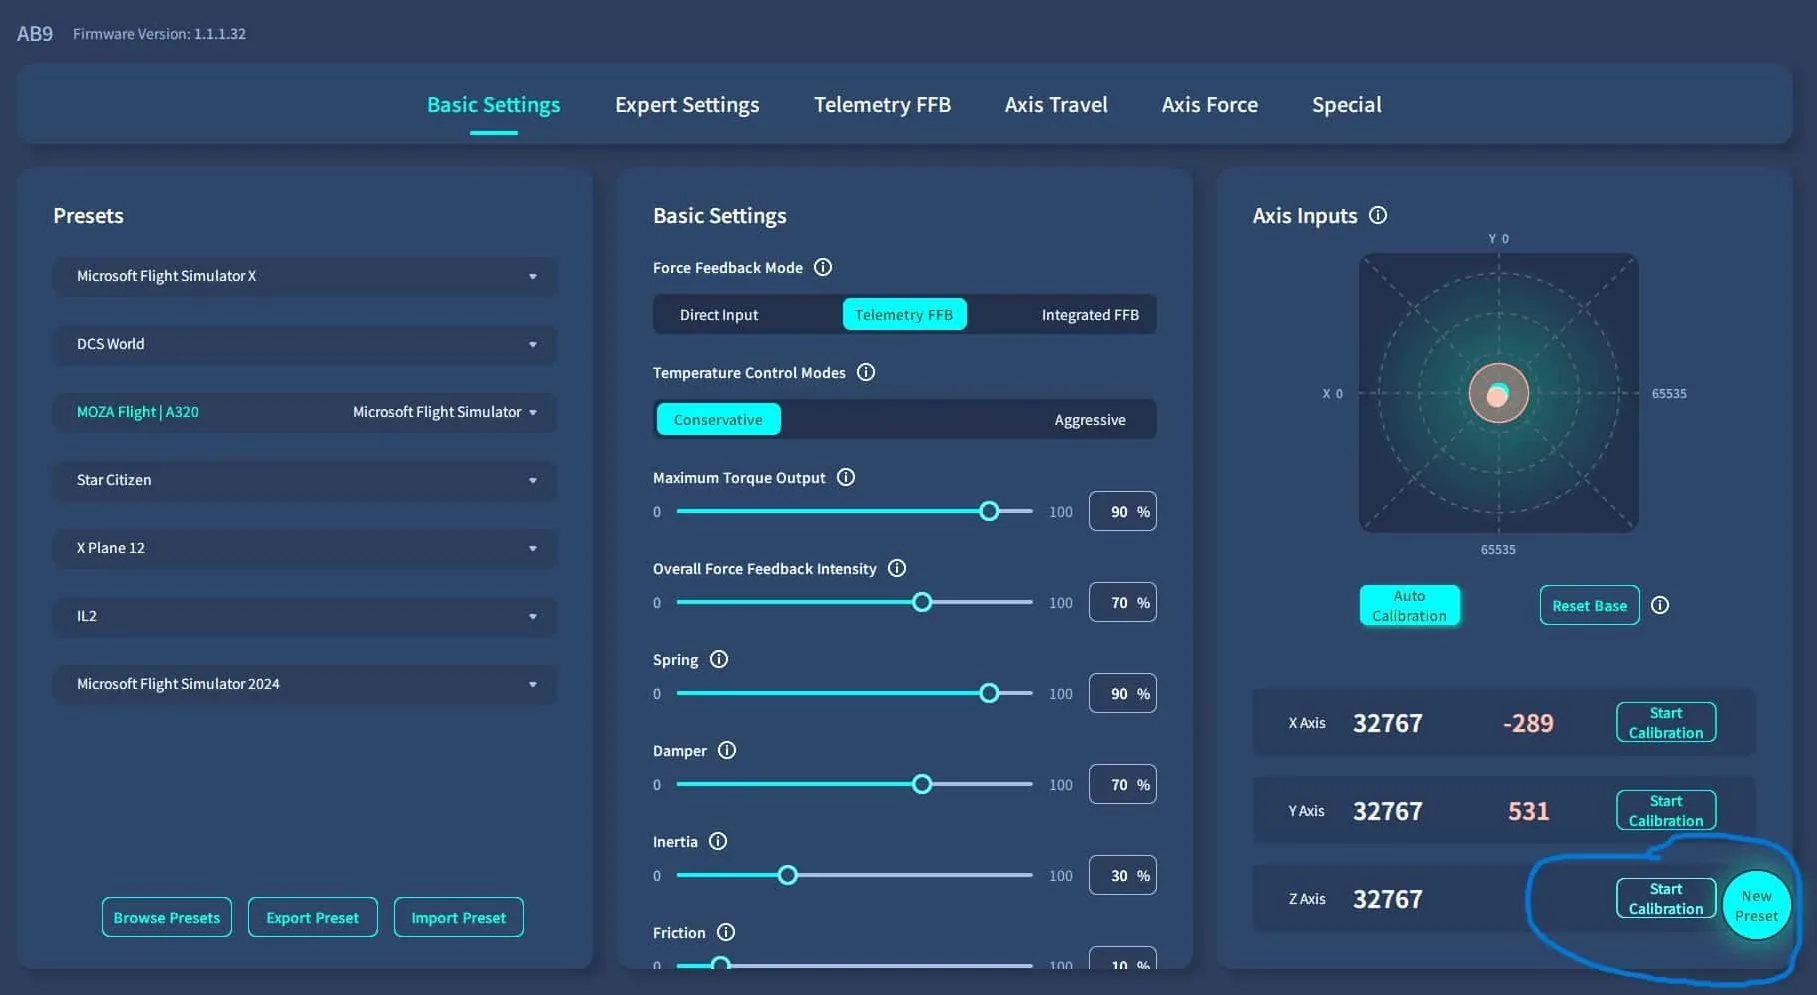Click the Spring percentage input field
1817x995 pixels.
point(1122,693)
